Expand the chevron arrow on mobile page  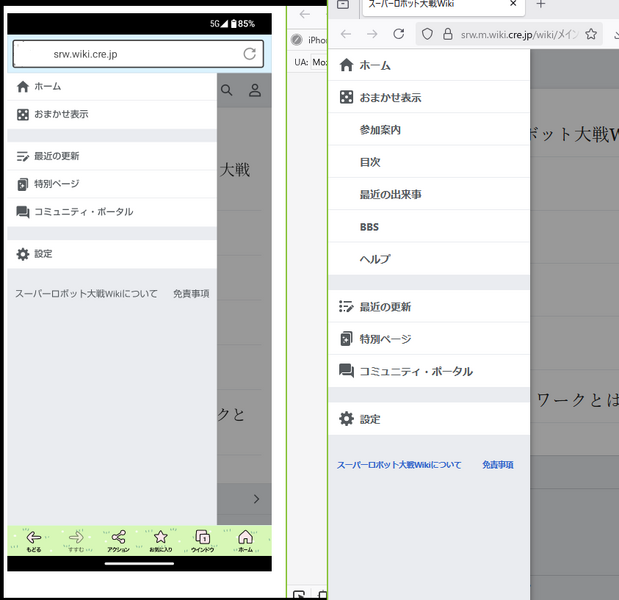coord(256,498)
